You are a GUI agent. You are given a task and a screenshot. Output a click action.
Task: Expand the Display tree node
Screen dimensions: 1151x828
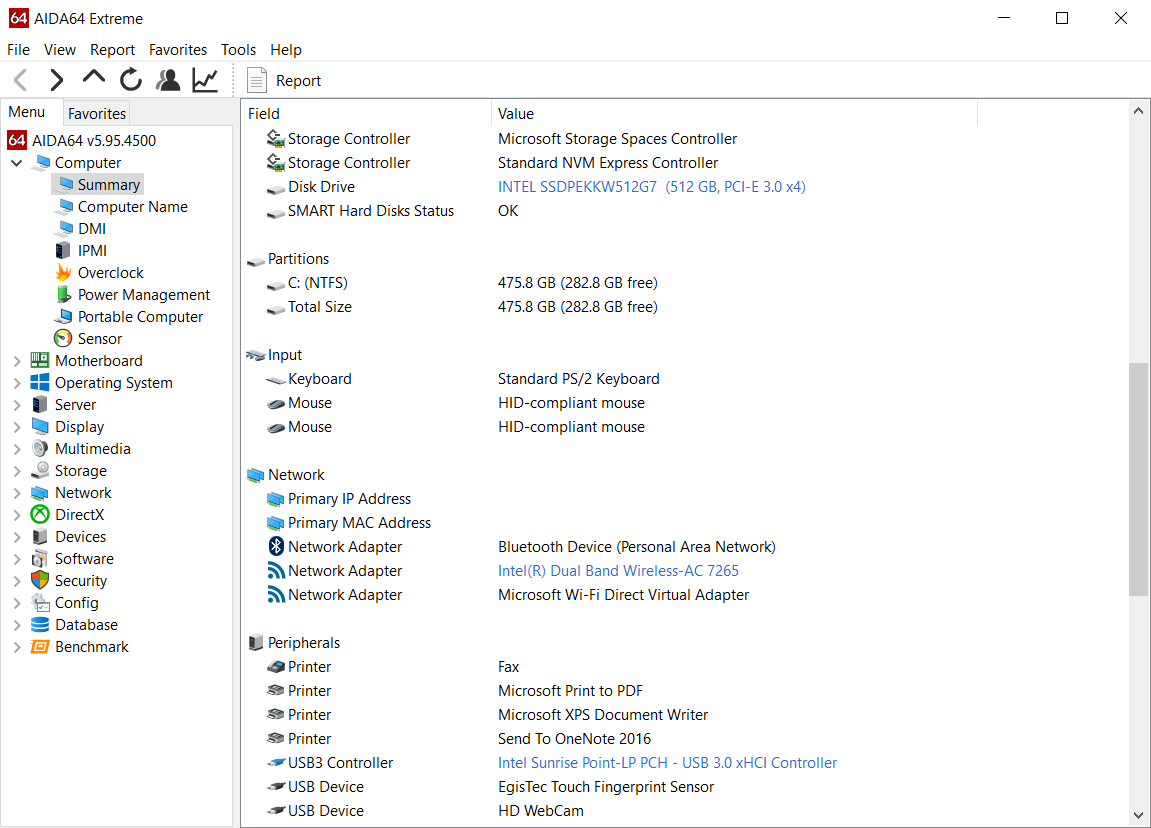click(17, 426)
